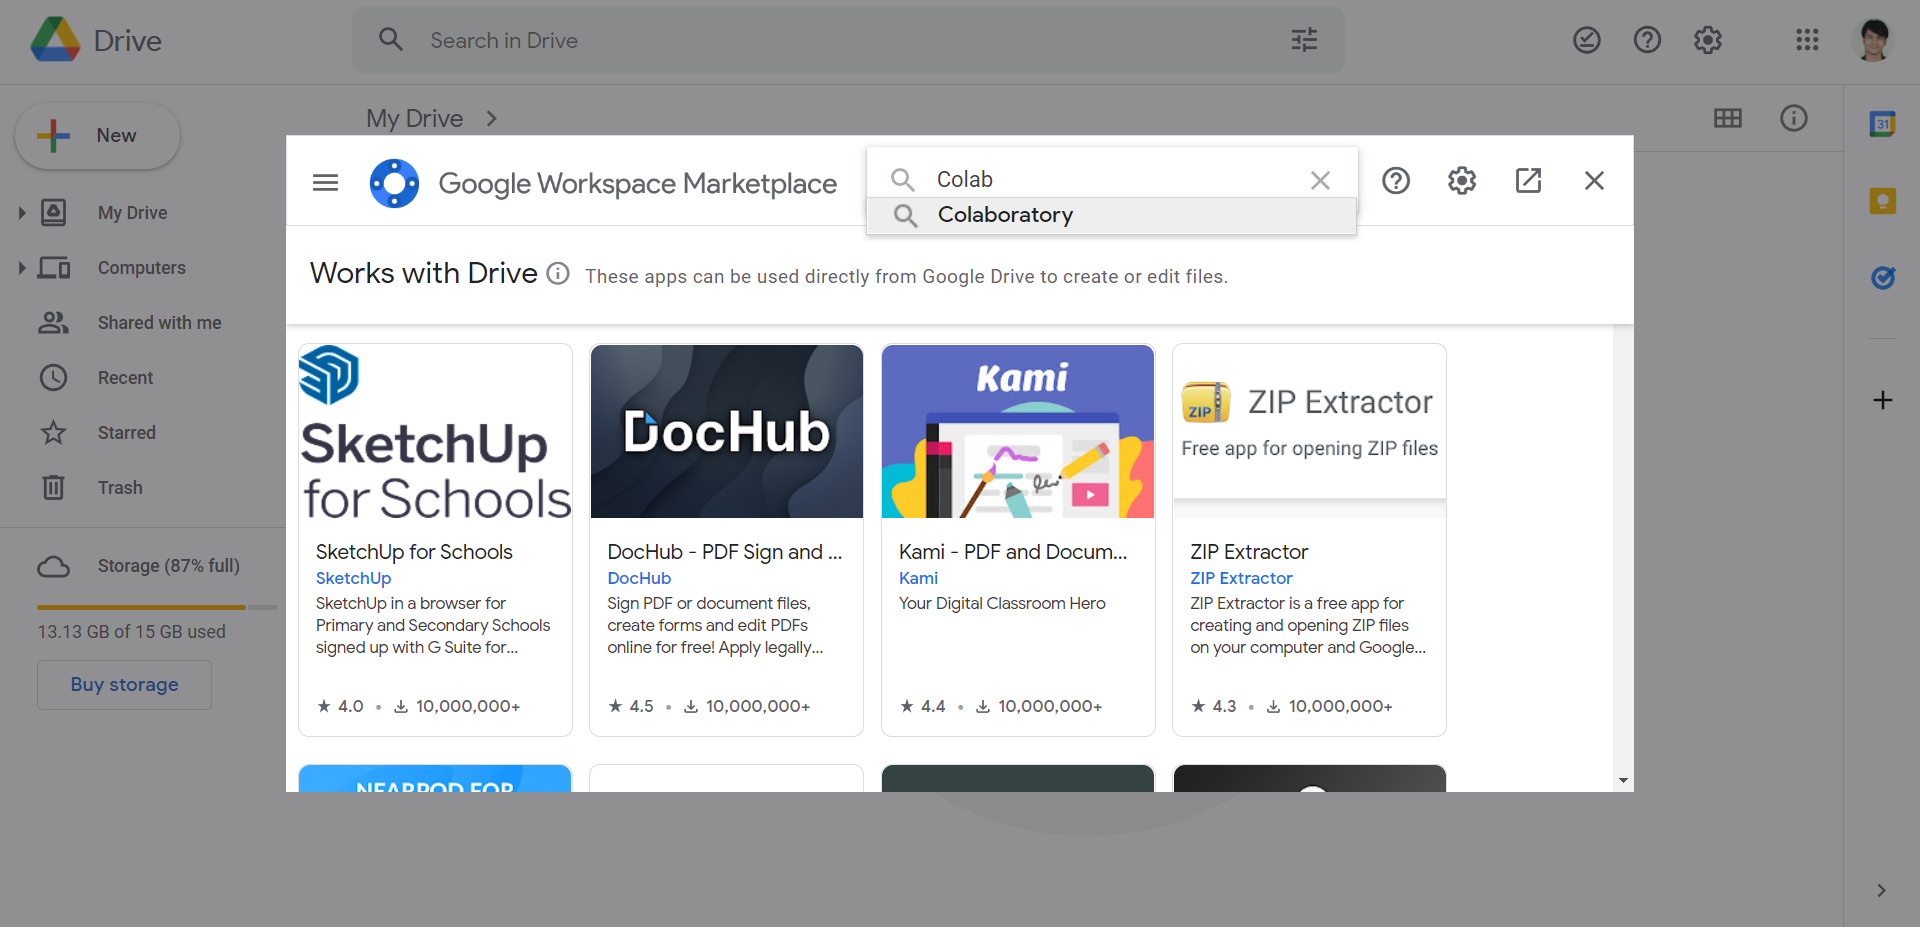This screenshot has width=1920, height=927.
Task: Collapse the right side panel
Action: [x=1884, y=890]
